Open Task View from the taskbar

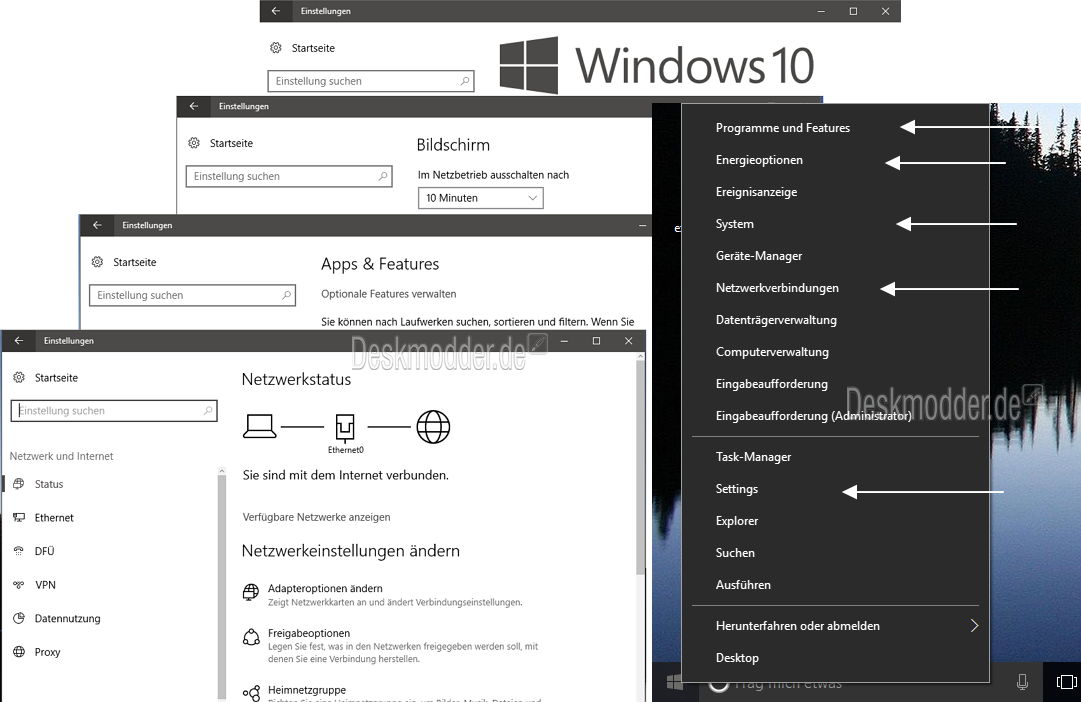coord(1067,682)
